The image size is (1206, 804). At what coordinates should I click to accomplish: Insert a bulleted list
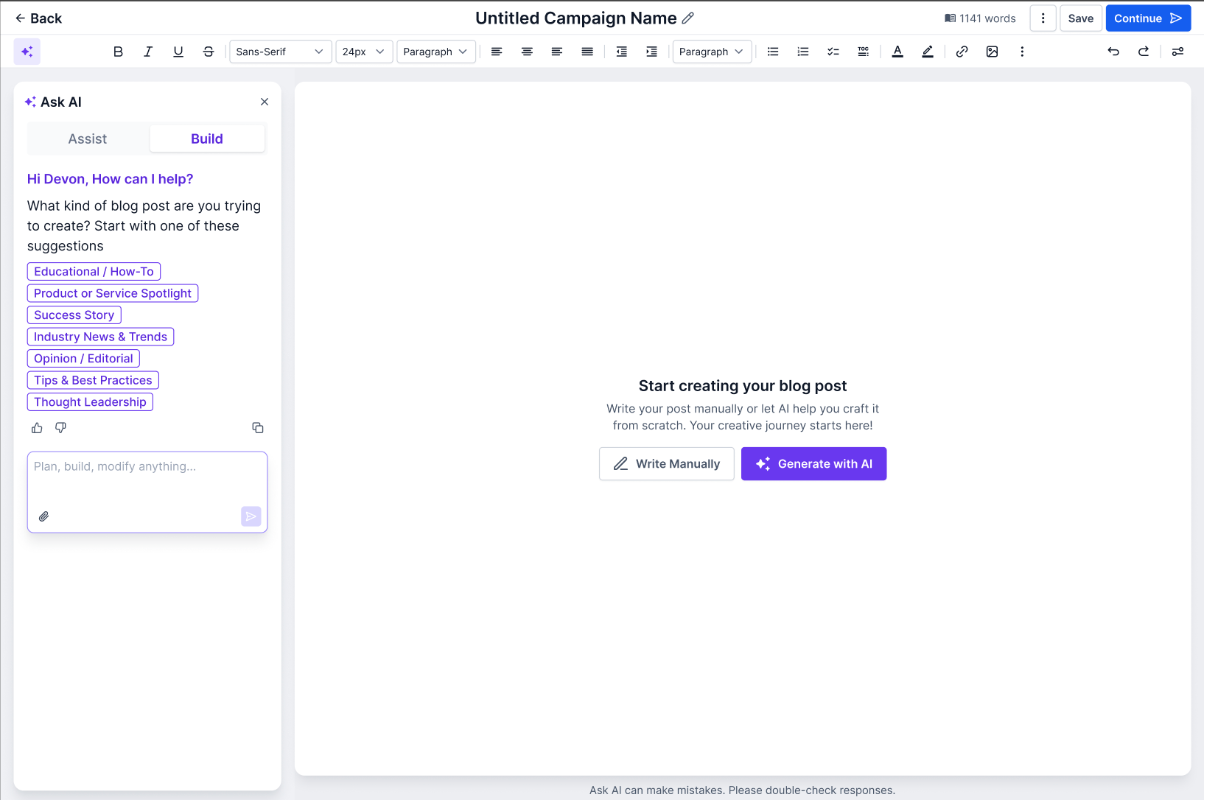[773, 52]
